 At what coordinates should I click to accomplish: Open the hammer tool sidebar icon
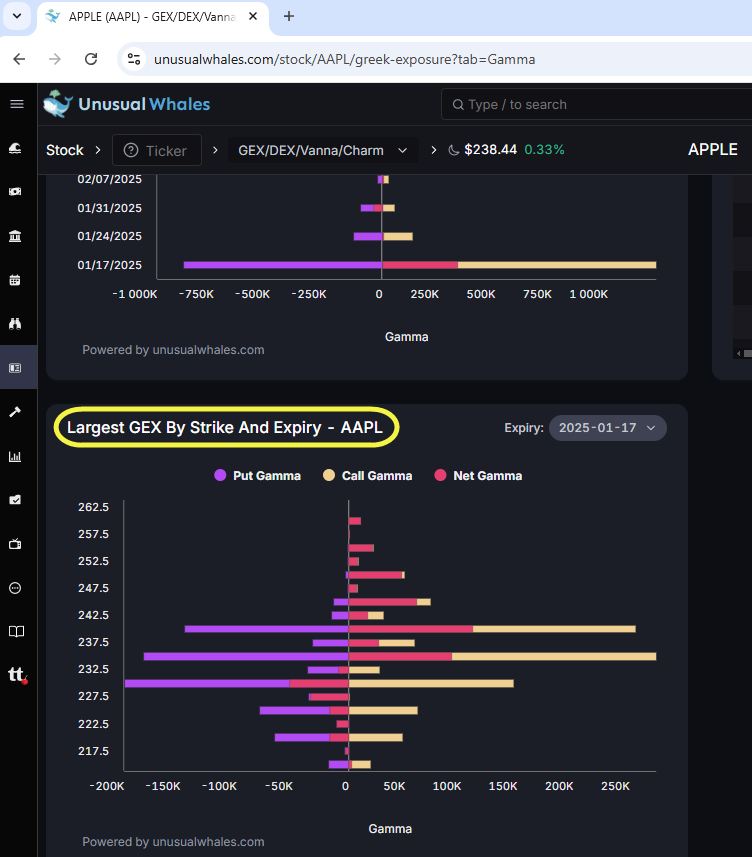15,412
